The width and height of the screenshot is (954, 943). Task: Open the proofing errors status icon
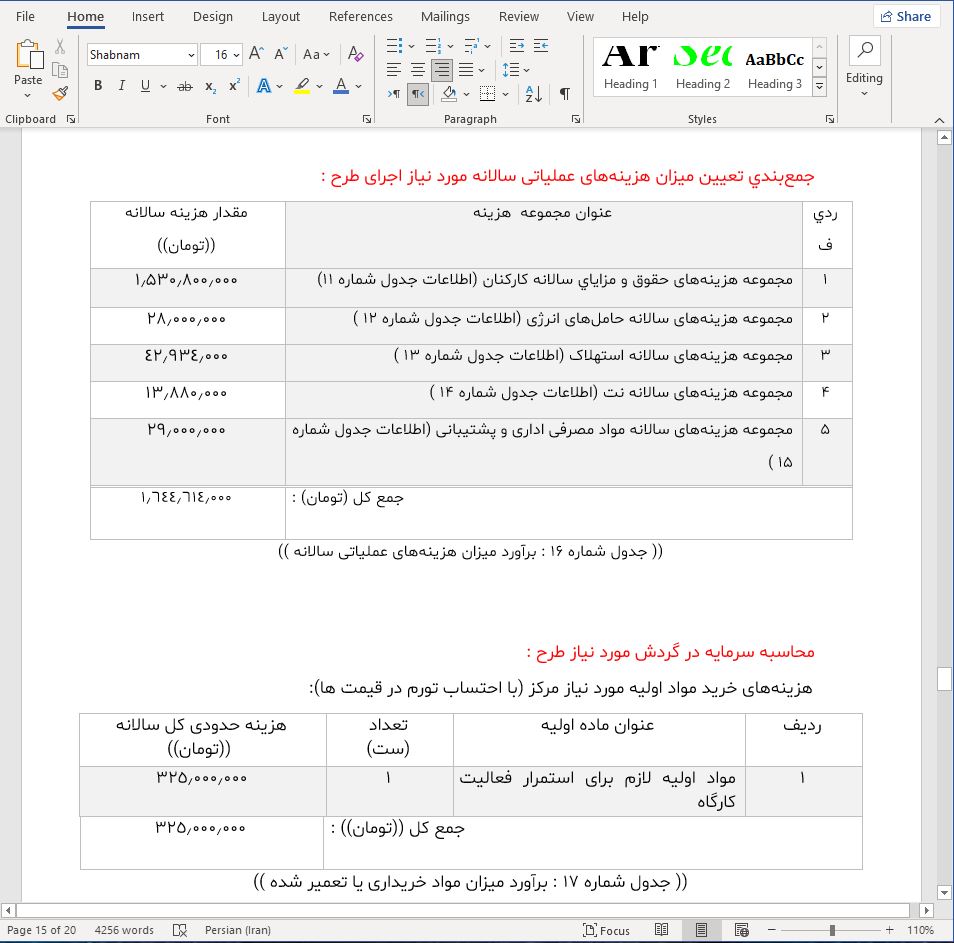click(x=179, y=930)
